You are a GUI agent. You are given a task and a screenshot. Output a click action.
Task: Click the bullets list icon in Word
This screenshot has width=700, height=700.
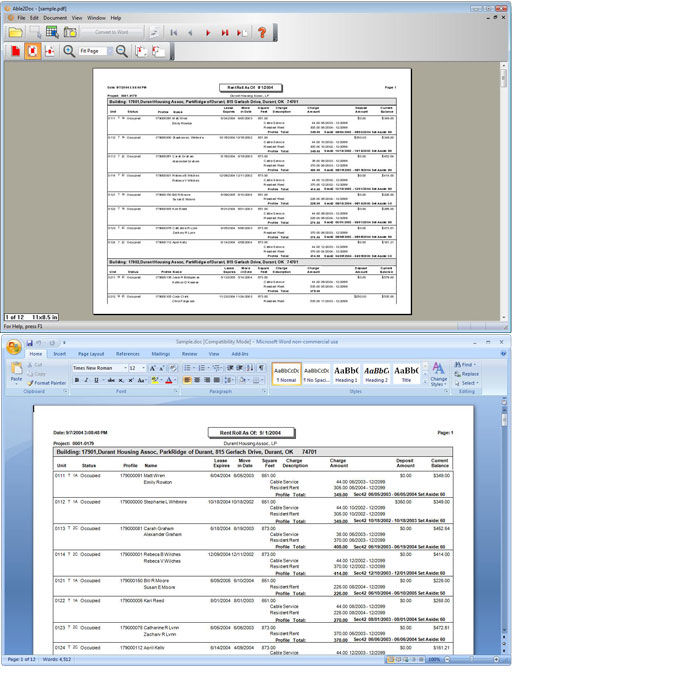[x=189, y=367]
